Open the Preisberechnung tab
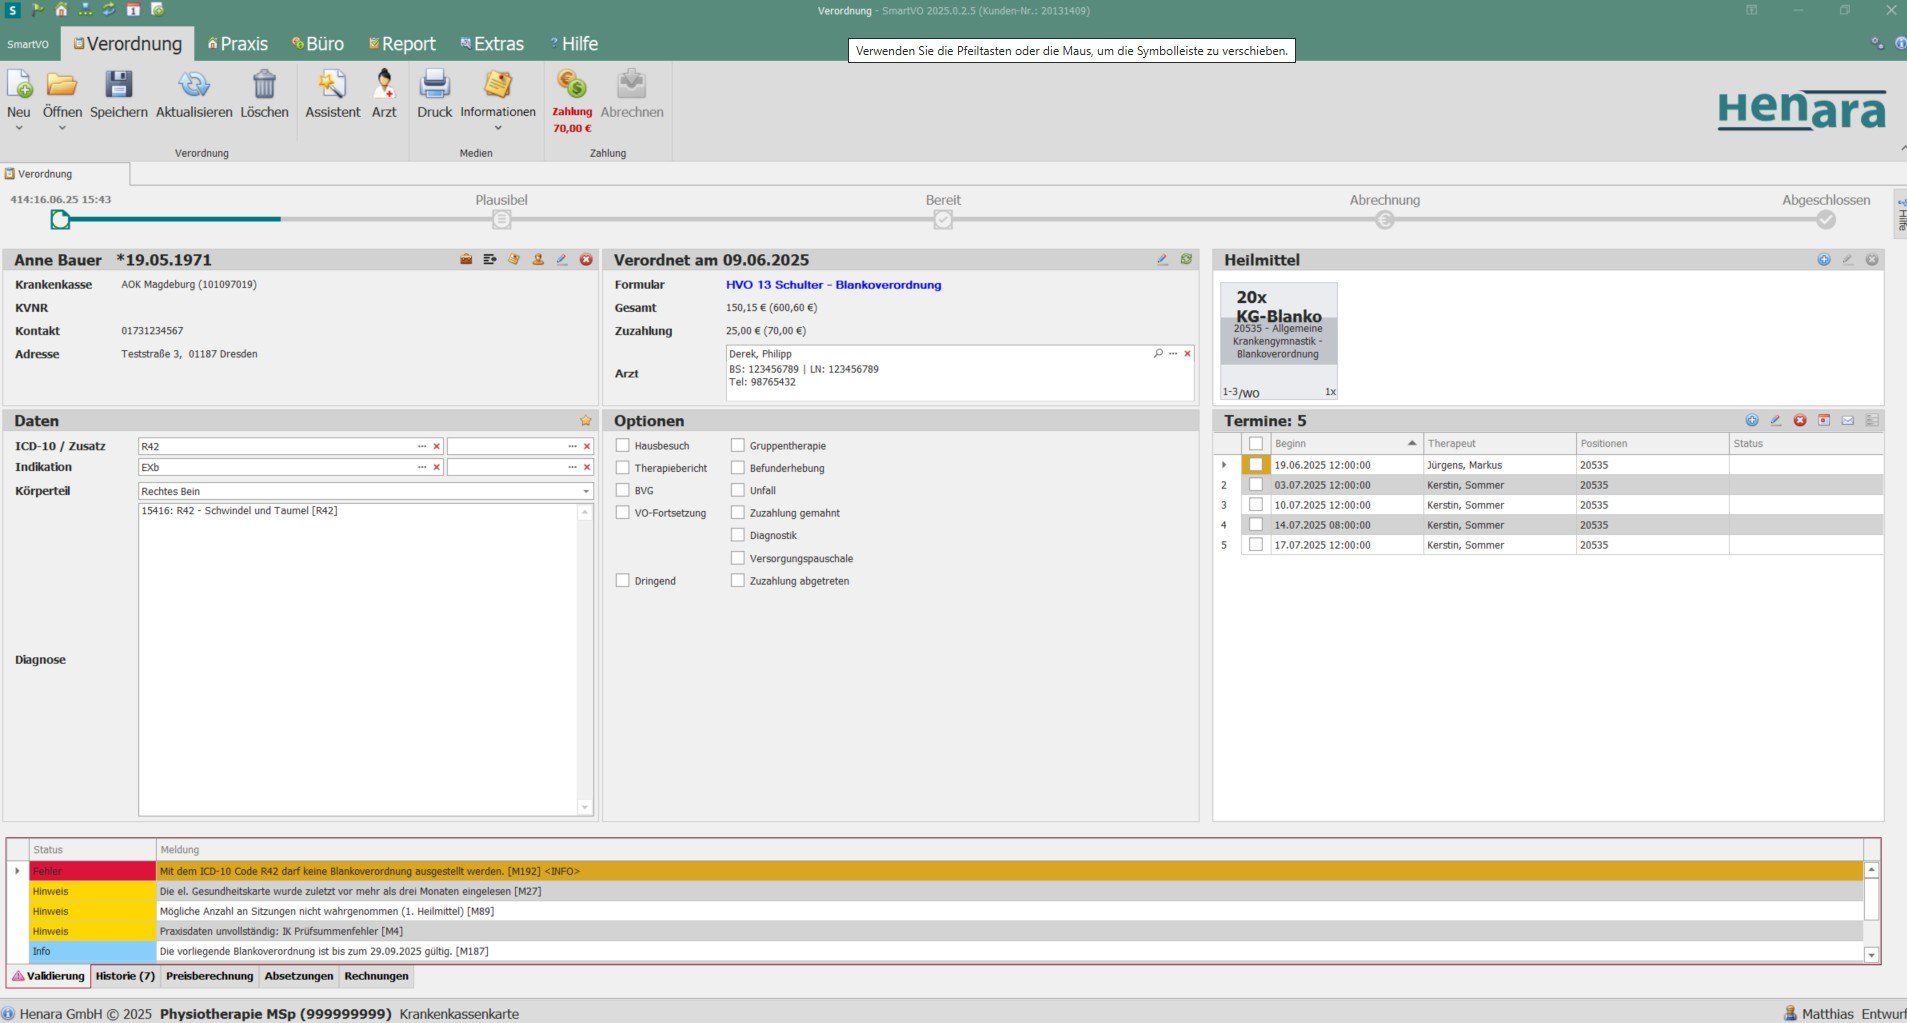The height and width of the screenshot is (1023, 1907). click(209, 976)
